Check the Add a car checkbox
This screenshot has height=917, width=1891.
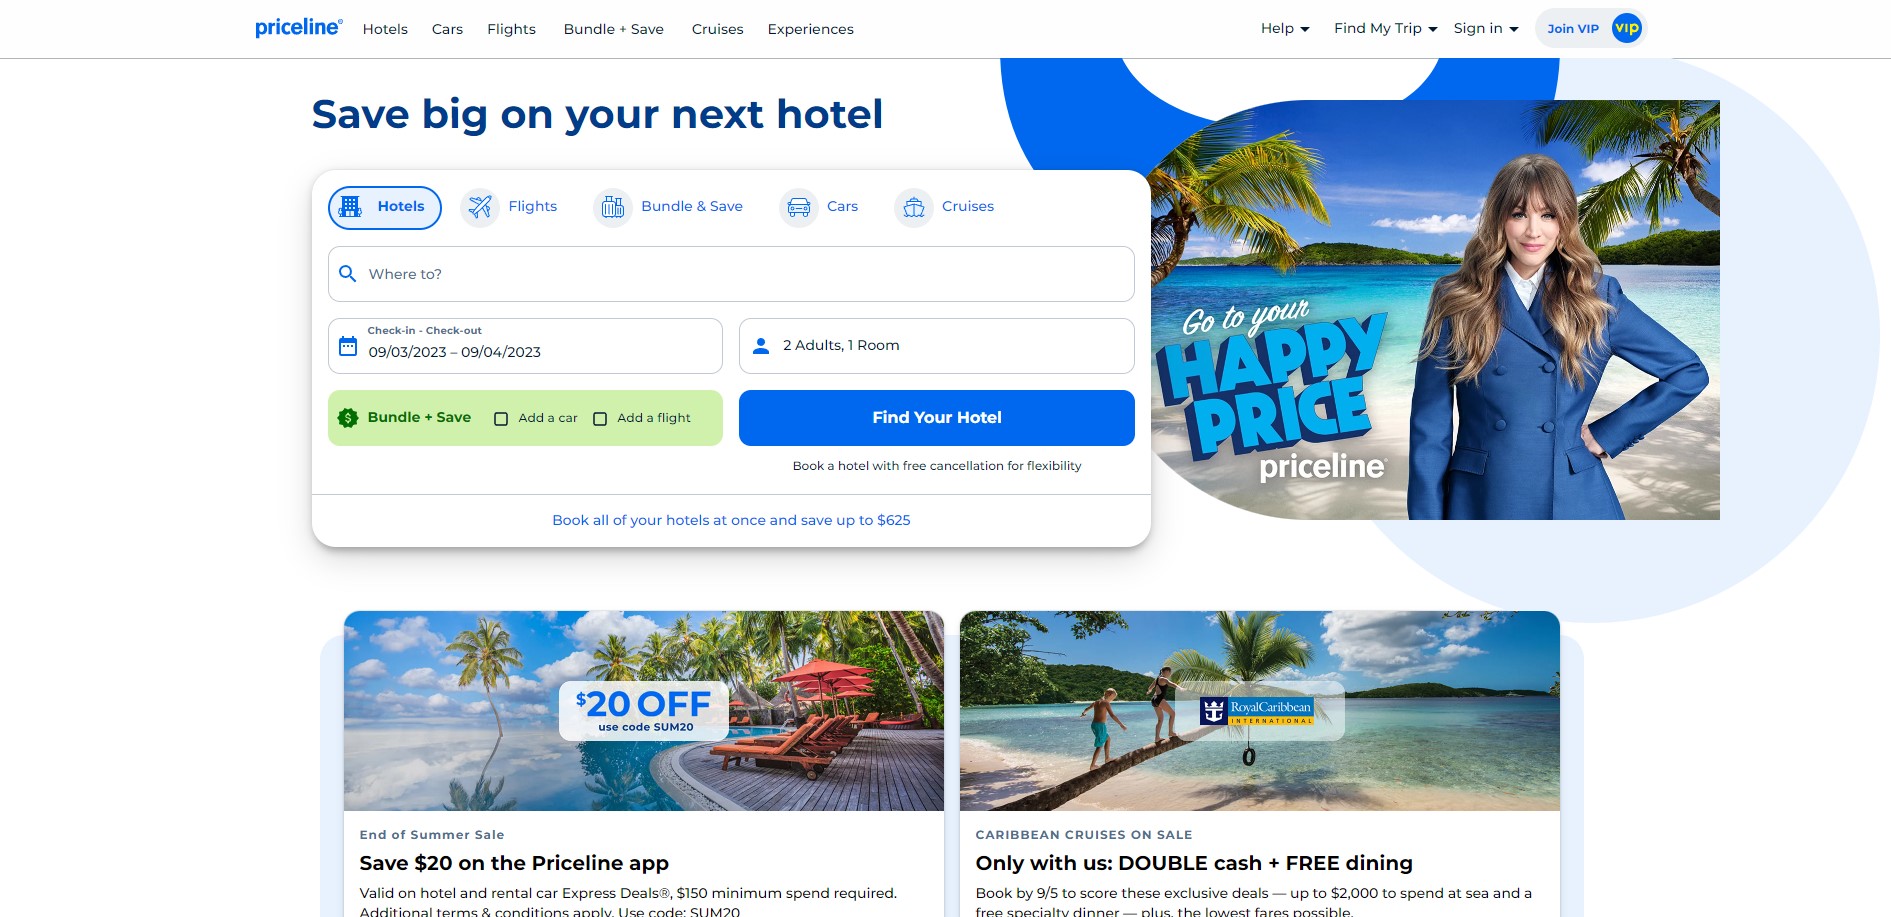(x=501, y=419)
